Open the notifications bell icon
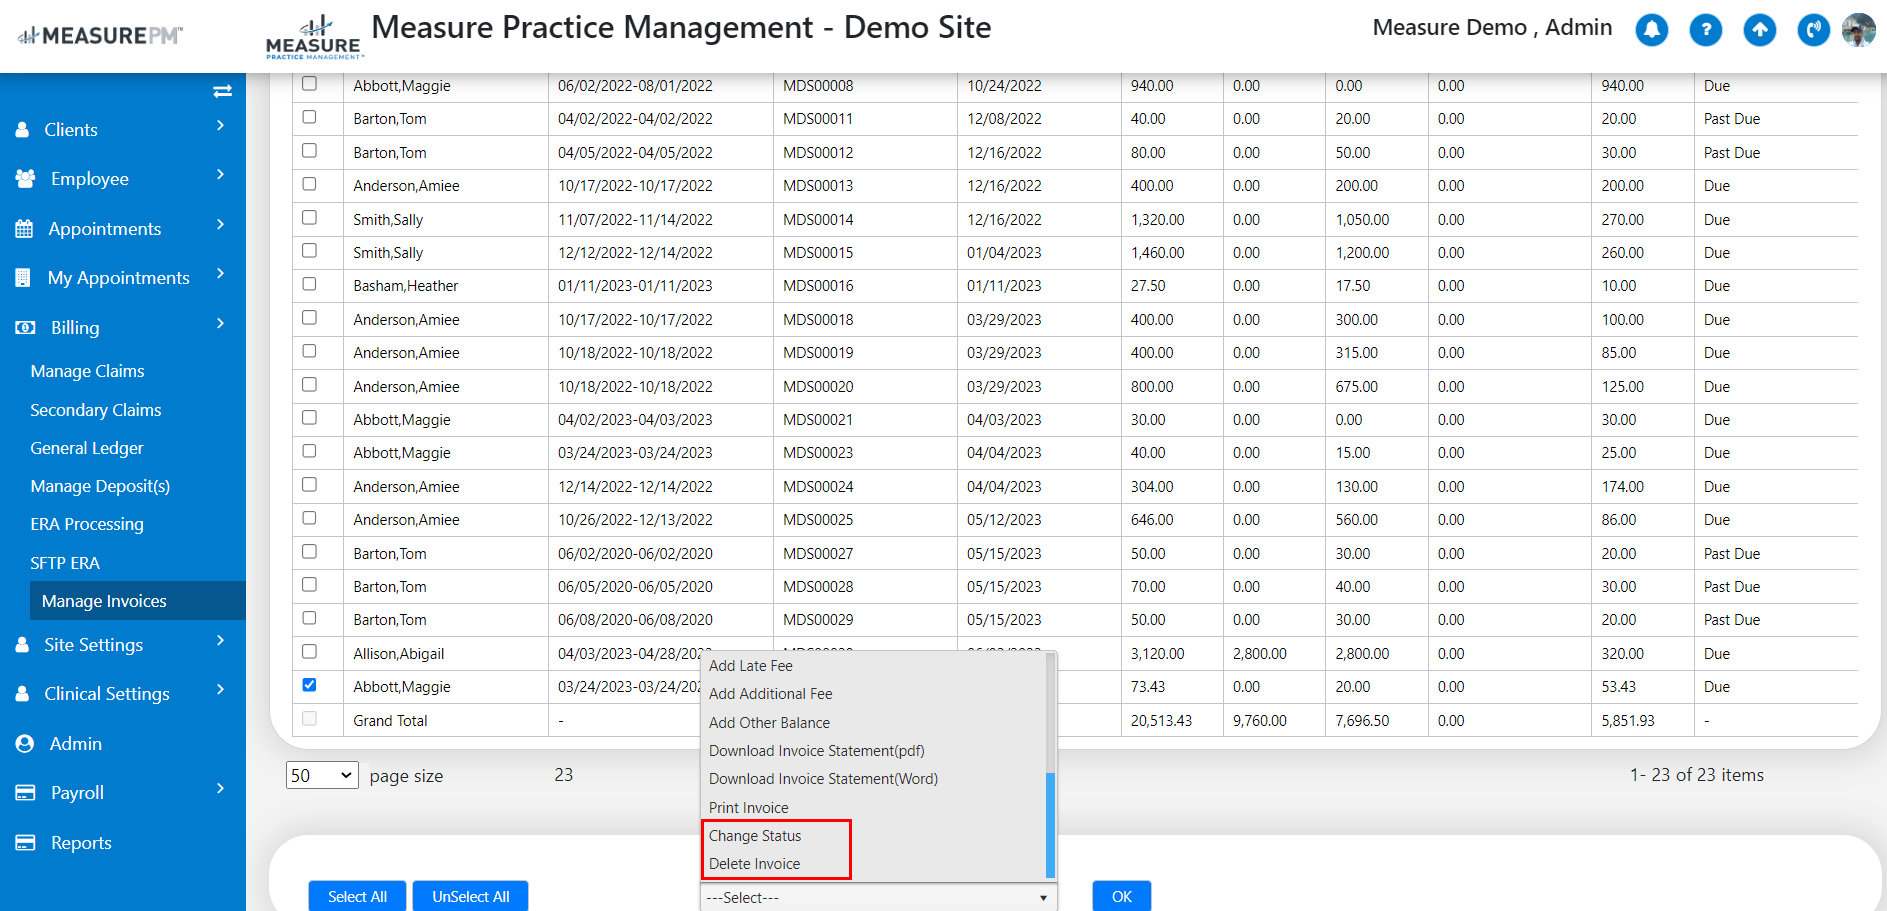The width and height of the screenshot is (1887, 911). (x=1652, y=30)
